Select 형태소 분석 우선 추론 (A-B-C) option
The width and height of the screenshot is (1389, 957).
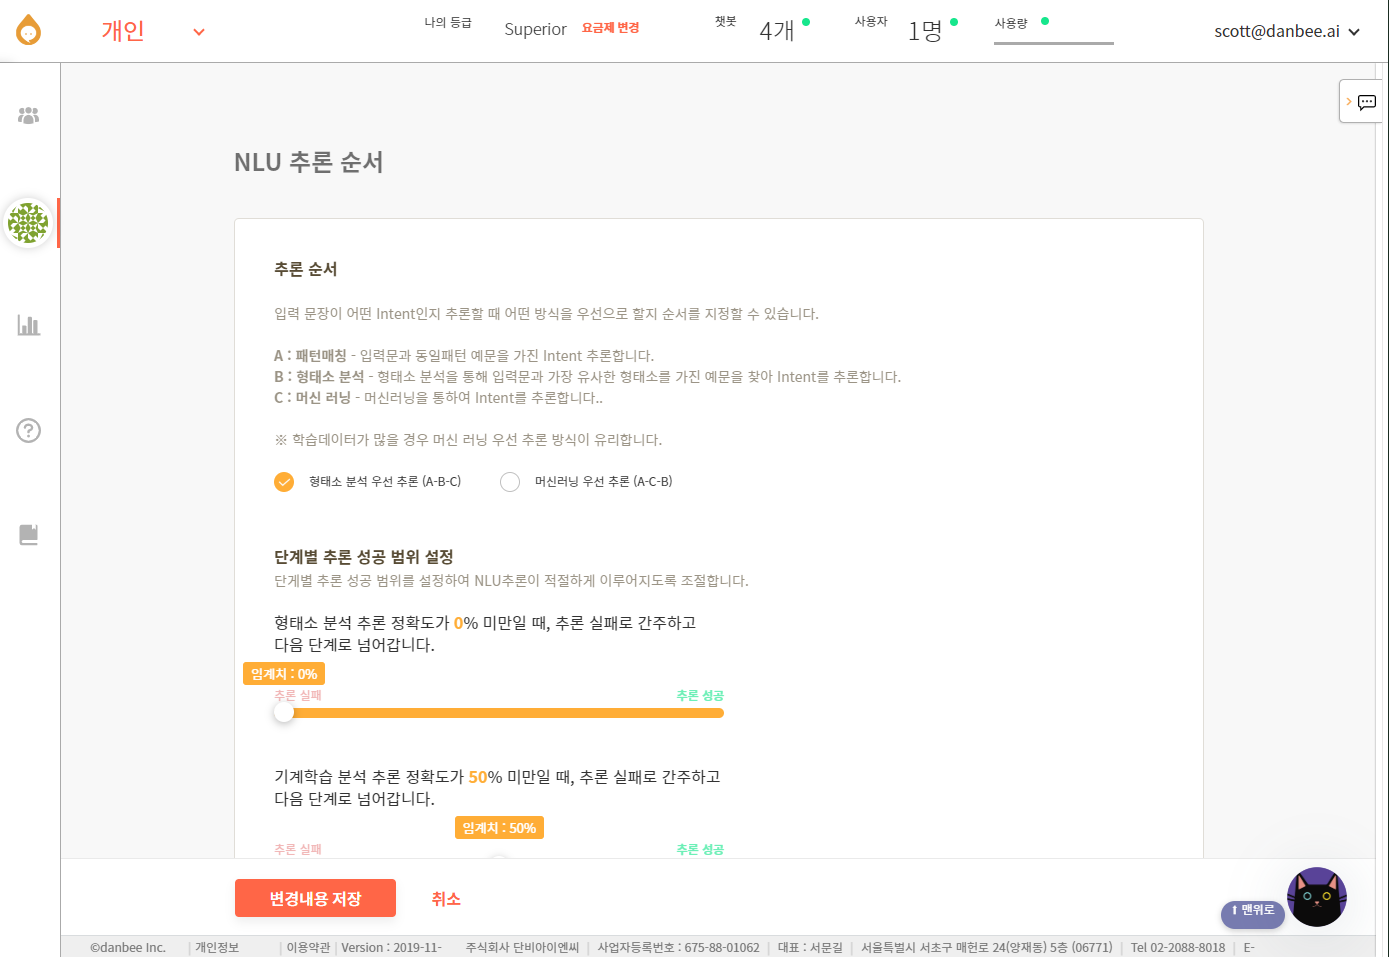368,482
